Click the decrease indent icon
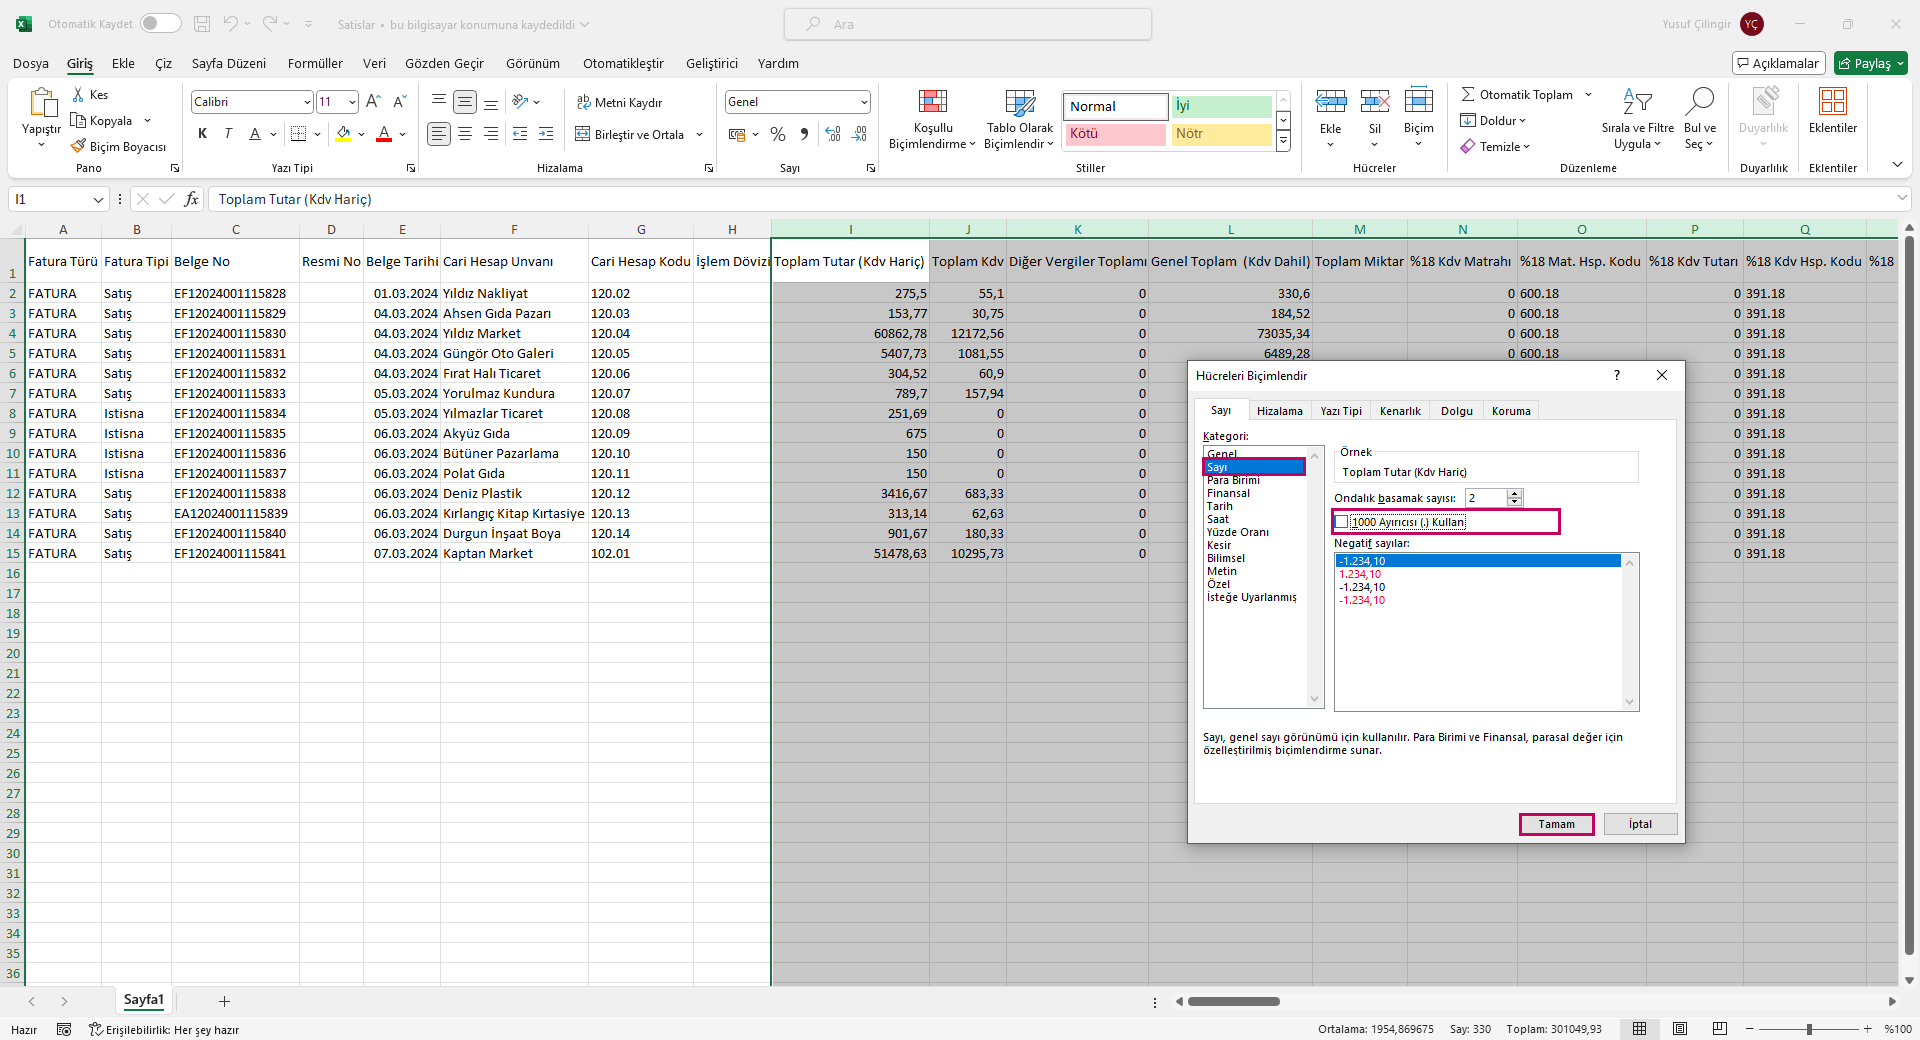 [520, 134]
